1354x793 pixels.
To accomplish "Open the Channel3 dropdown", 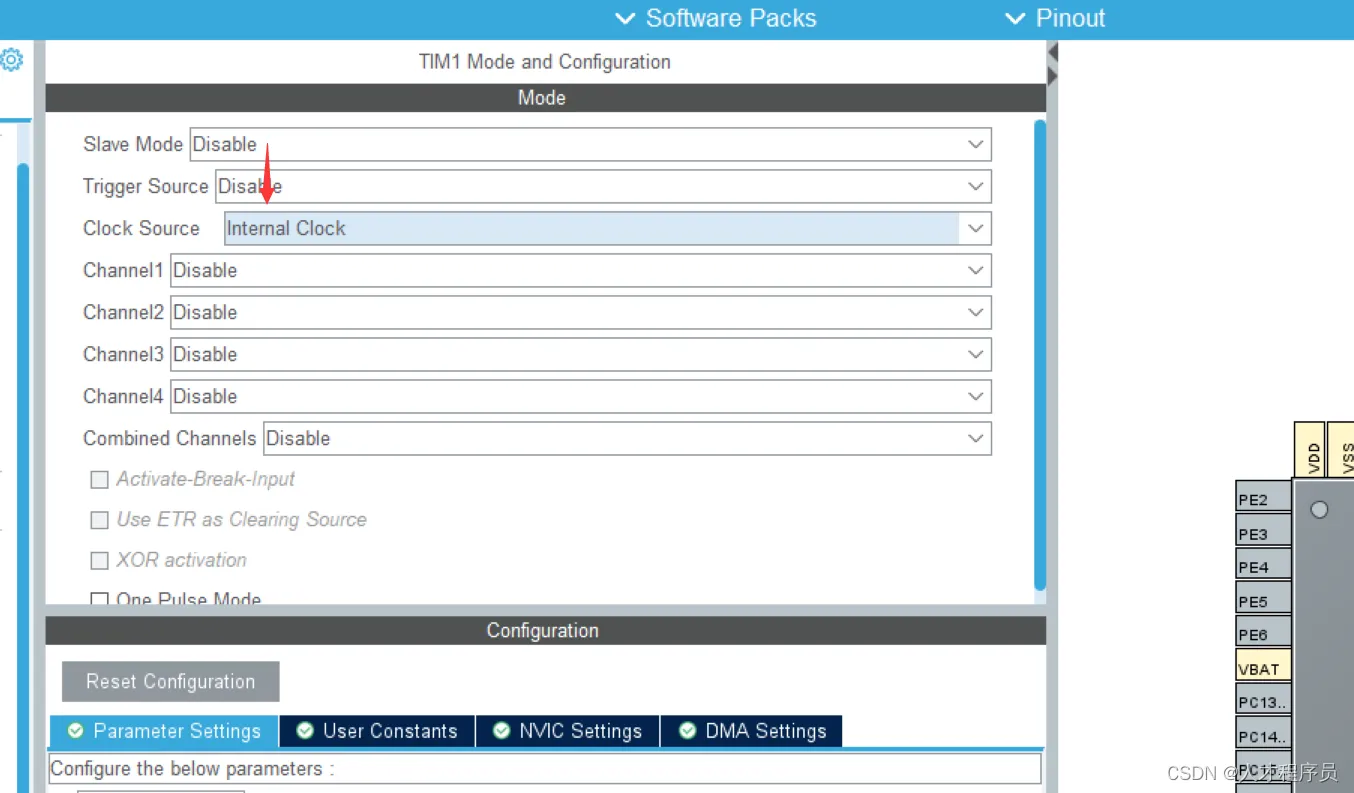I will (x=581, y=354).
